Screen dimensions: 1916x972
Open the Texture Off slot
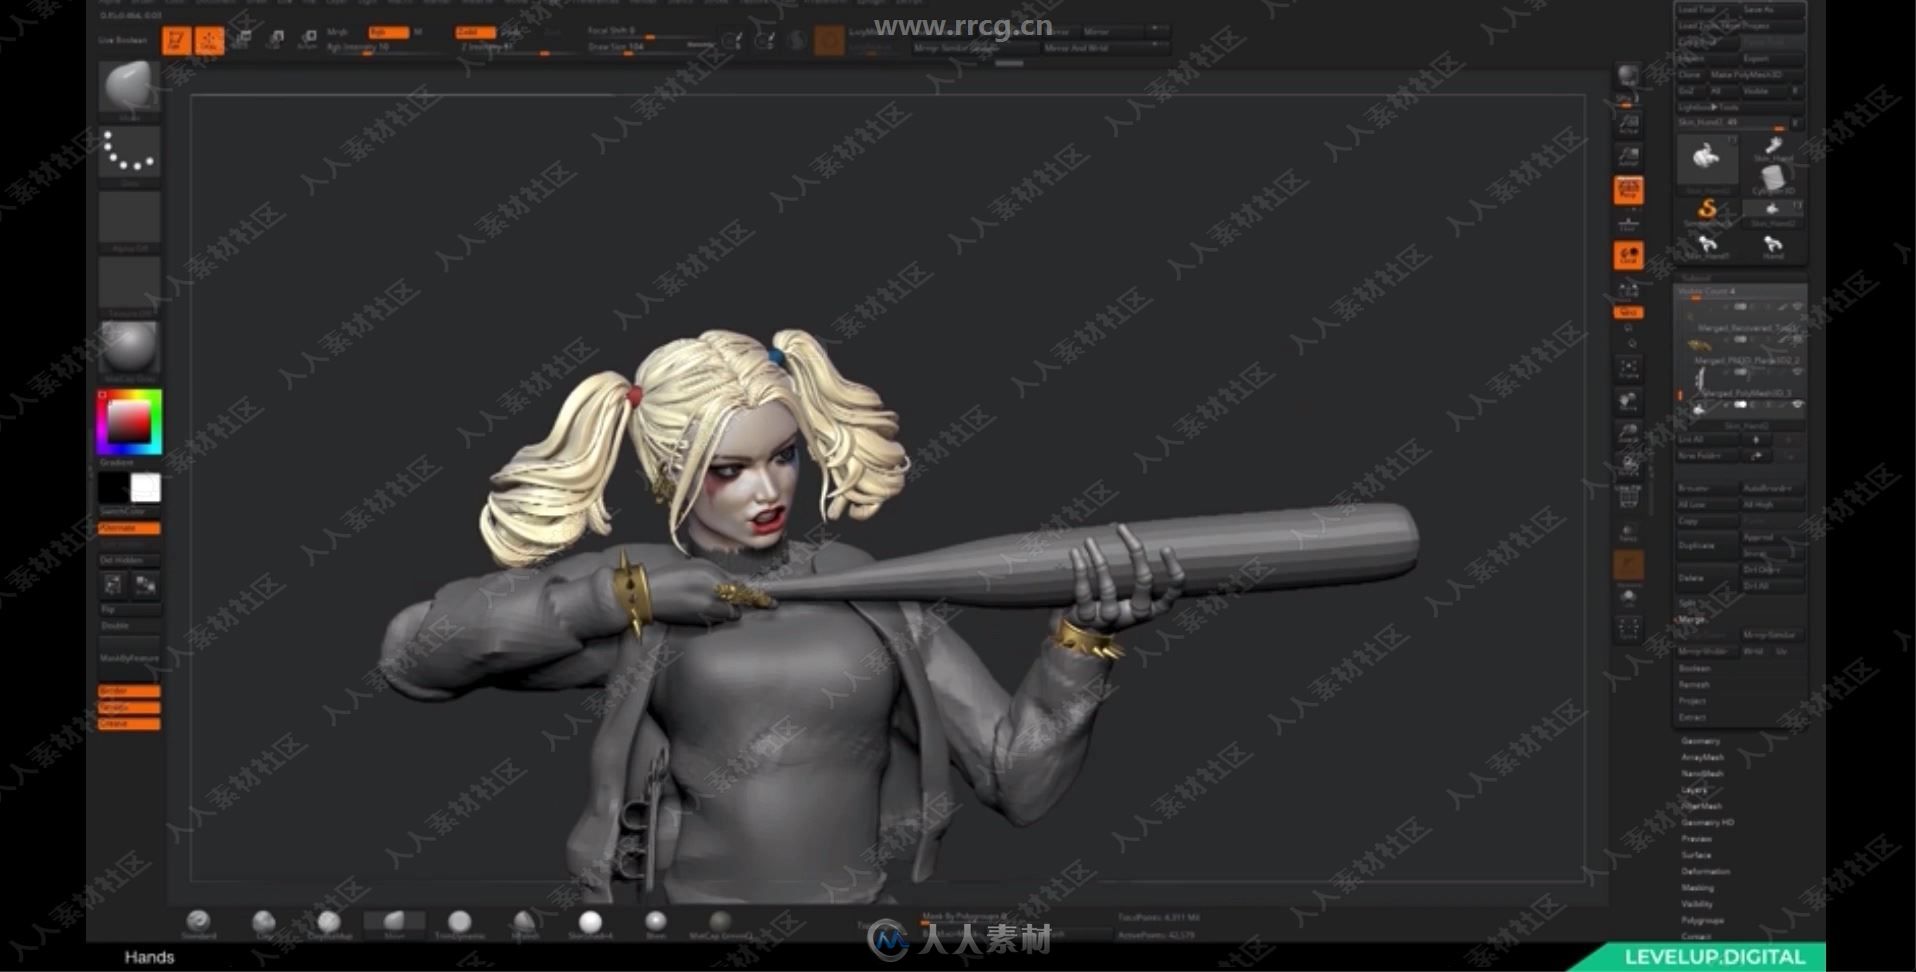tap(129, 286)
